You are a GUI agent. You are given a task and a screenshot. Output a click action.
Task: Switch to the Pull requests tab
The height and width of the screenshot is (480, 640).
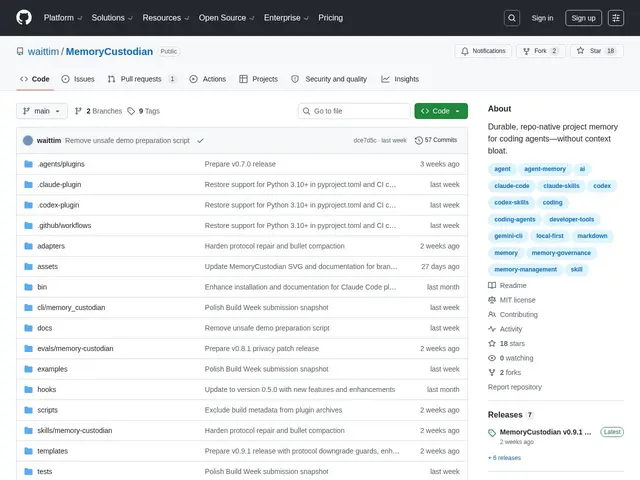click(142, 79)
